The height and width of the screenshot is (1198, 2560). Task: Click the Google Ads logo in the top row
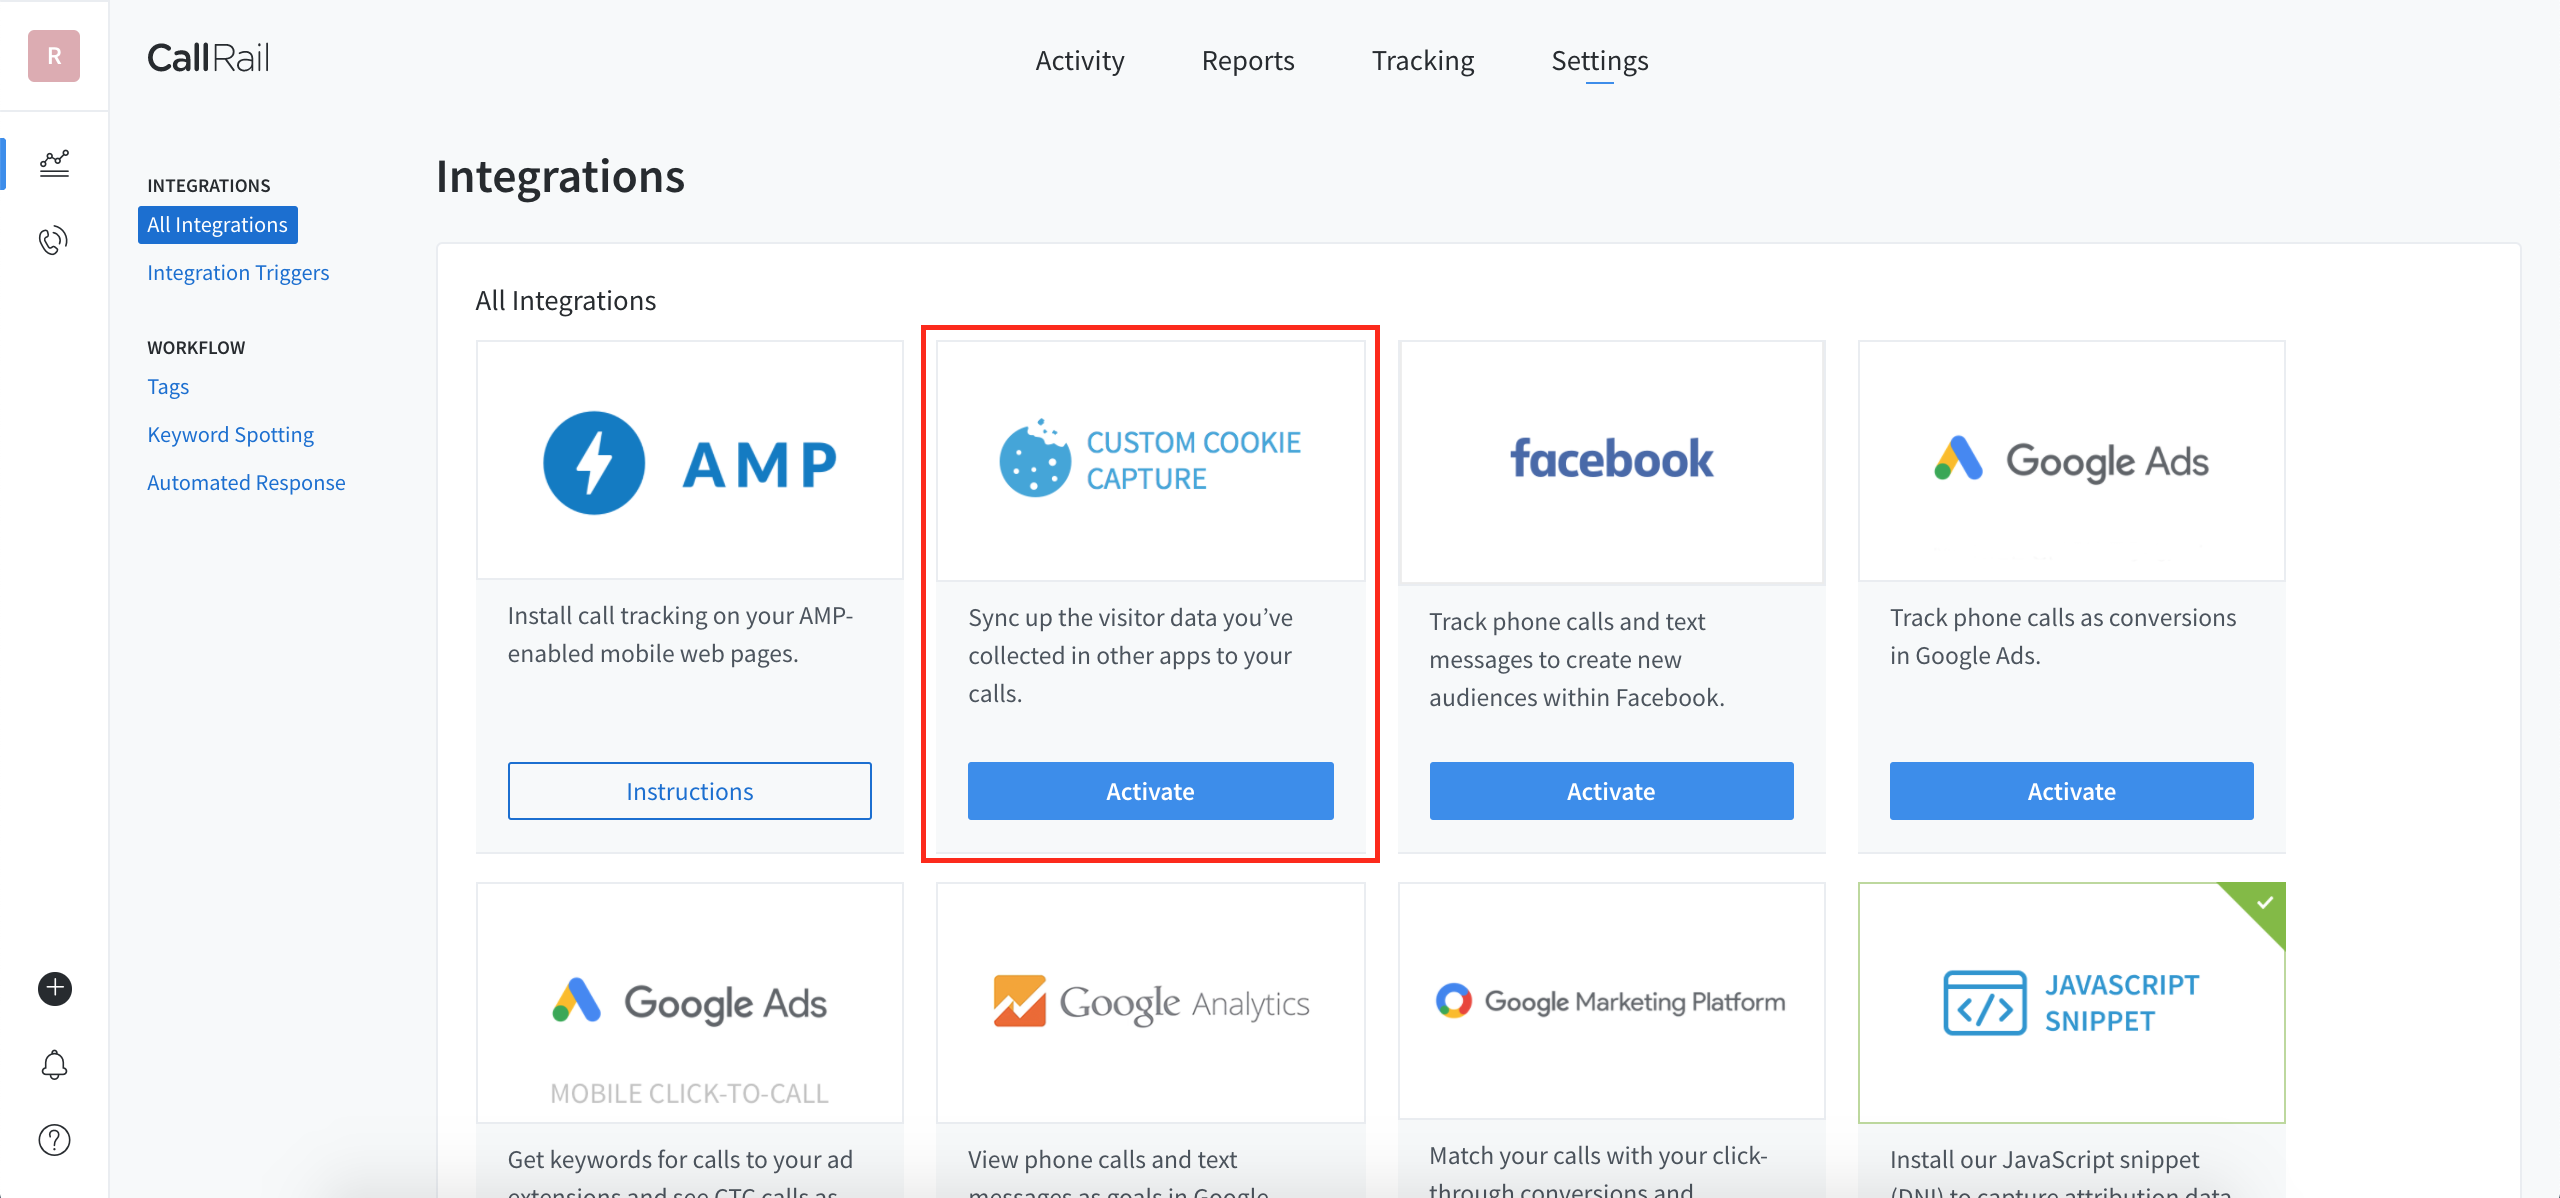click(x=2071, y=460)
